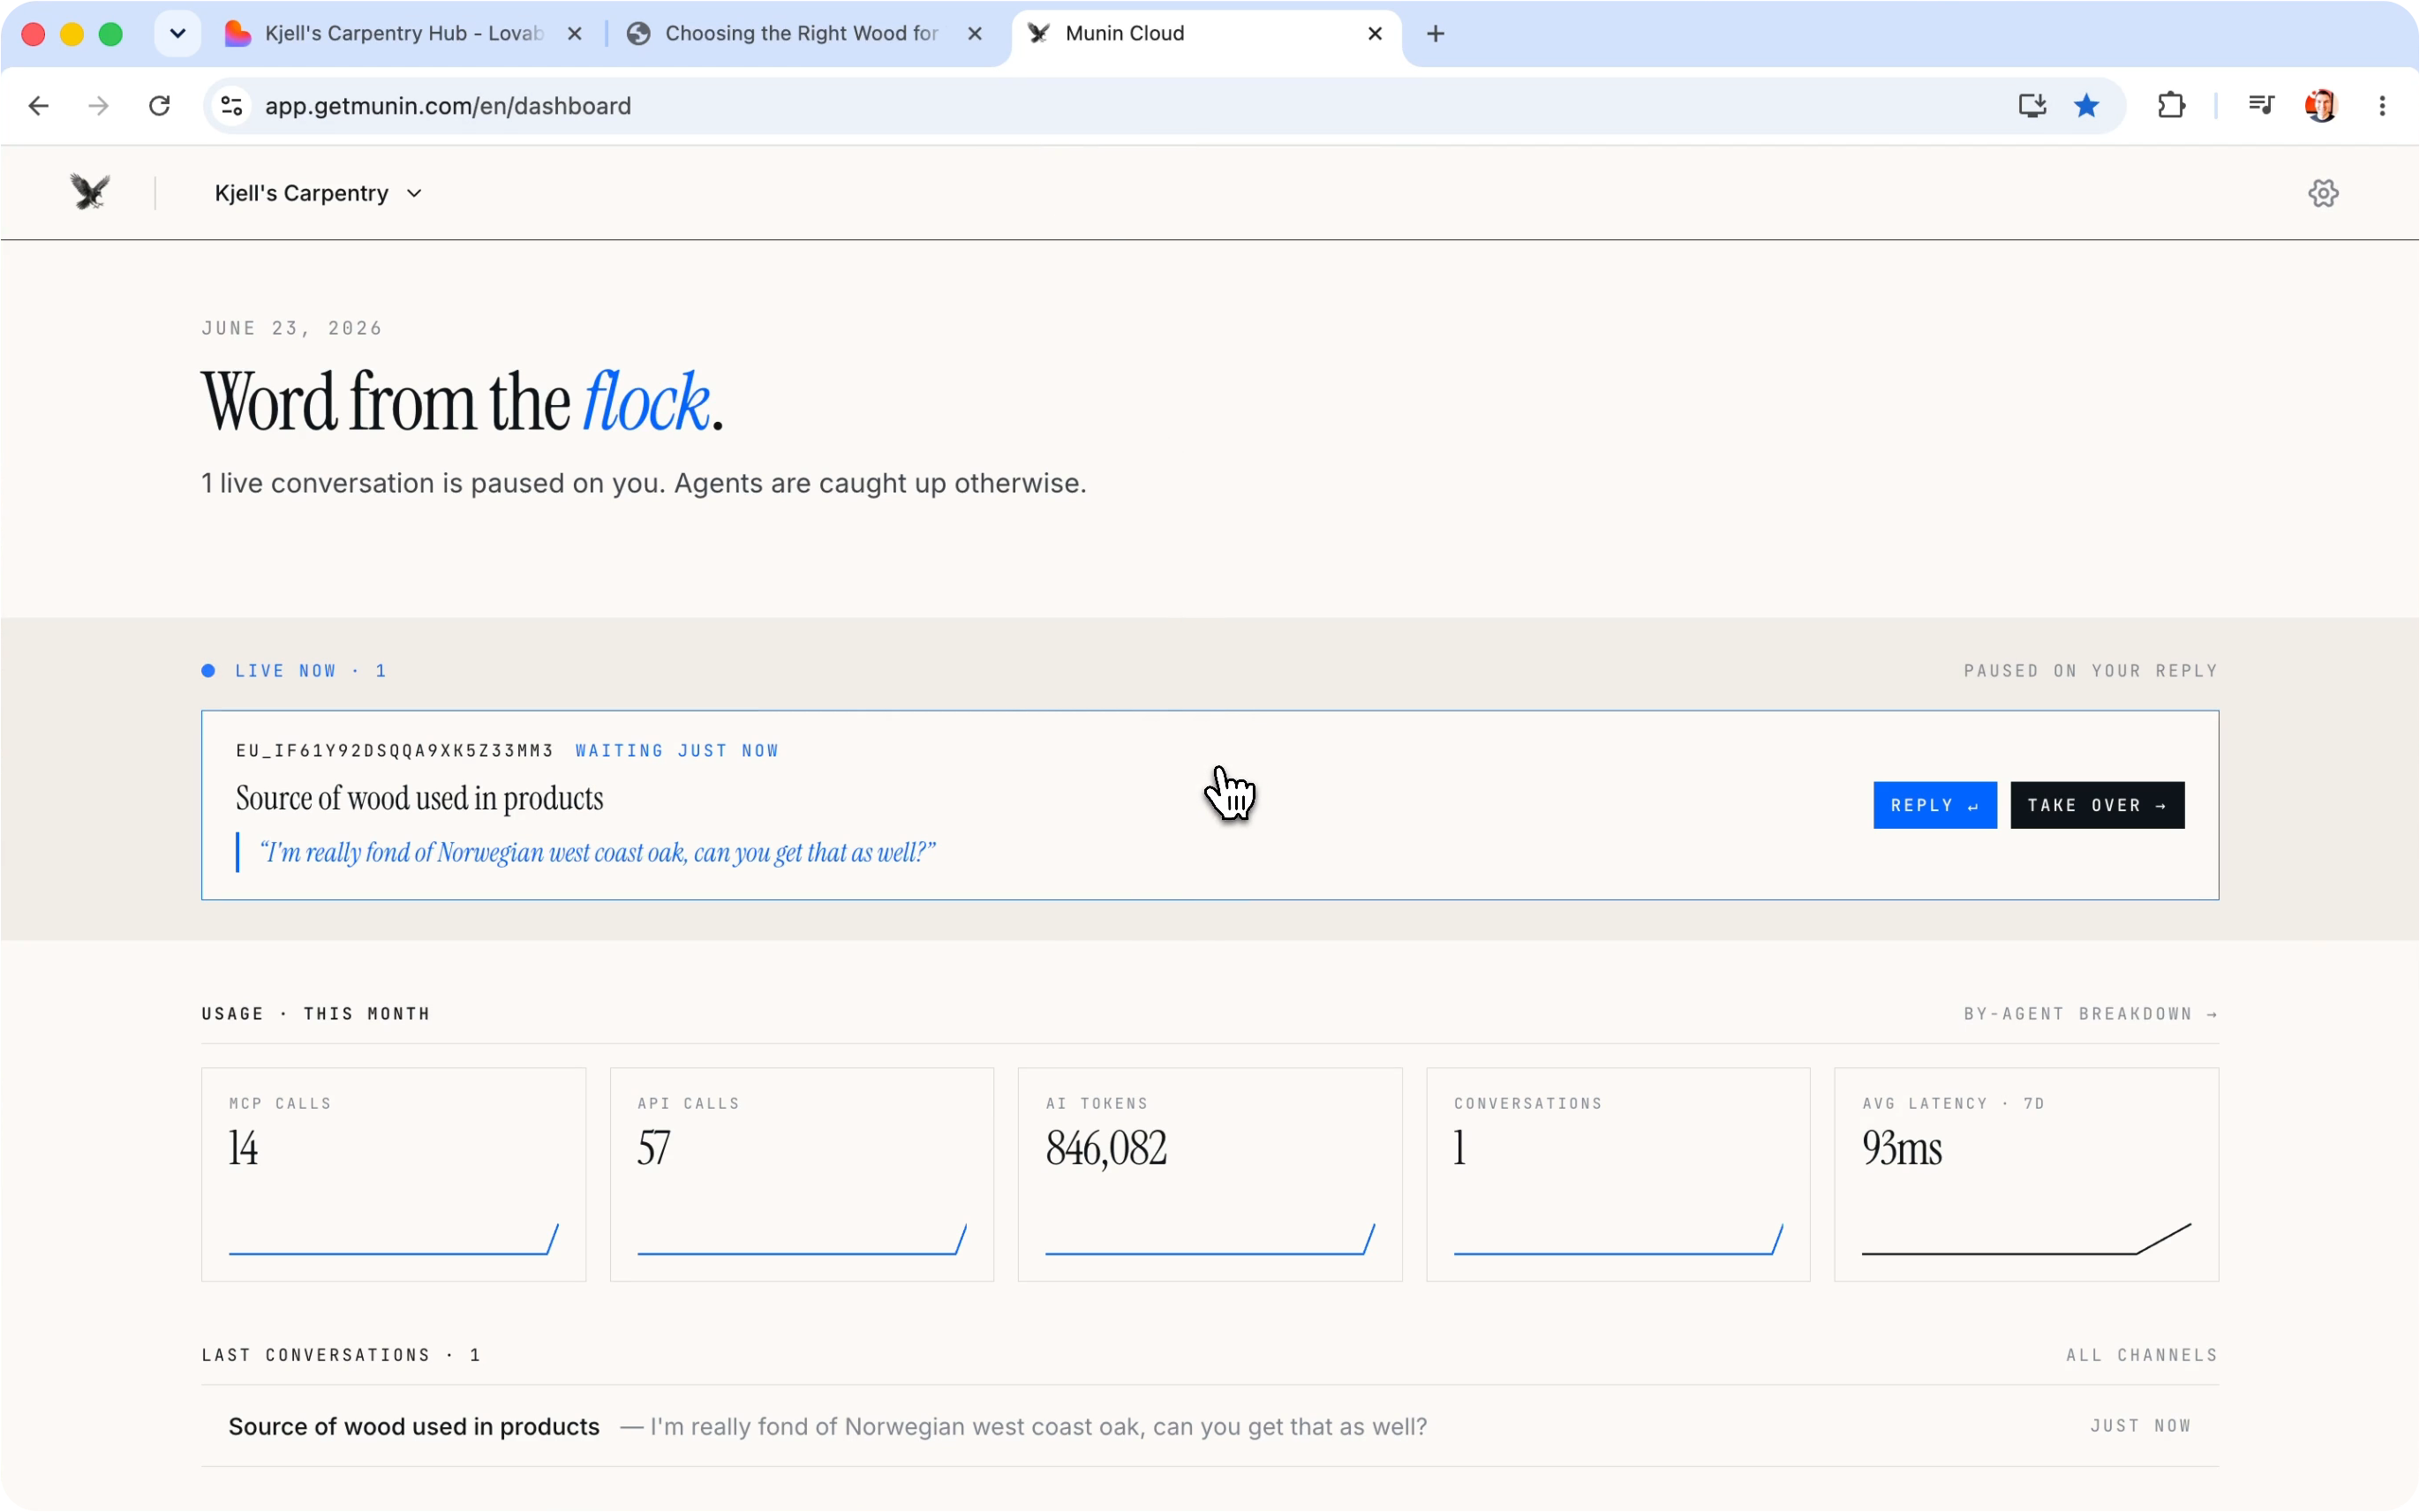
Task: Close the Choosing the Right Wood tab
Action: coord(974,34)
